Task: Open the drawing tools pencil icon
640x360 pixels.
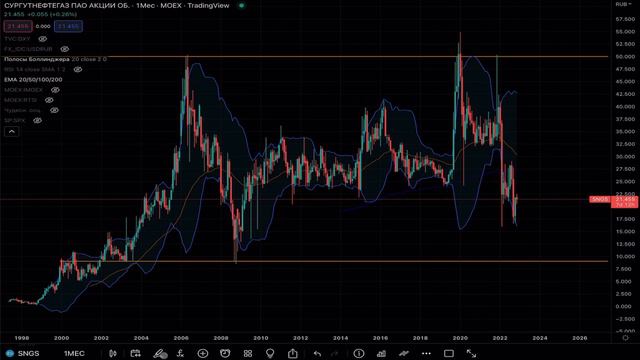Action: point(160,353)
